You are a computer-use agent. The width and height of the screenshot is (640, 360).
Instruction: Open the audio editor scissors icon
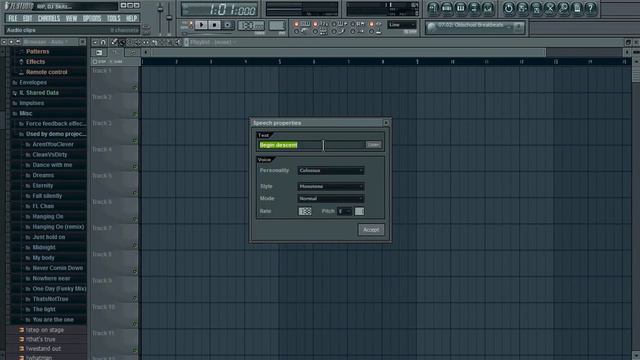[550, 8]
